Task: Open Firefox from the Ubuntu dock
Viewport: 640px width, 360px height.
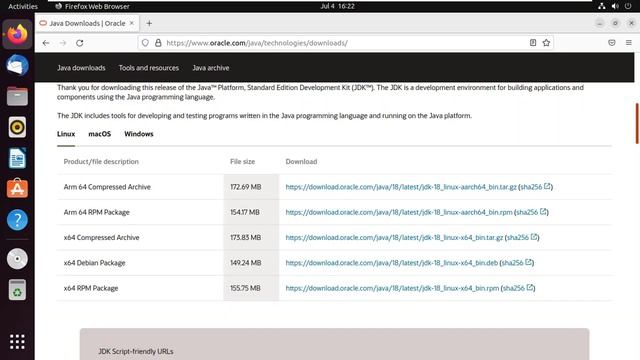Action: [17, 34]
